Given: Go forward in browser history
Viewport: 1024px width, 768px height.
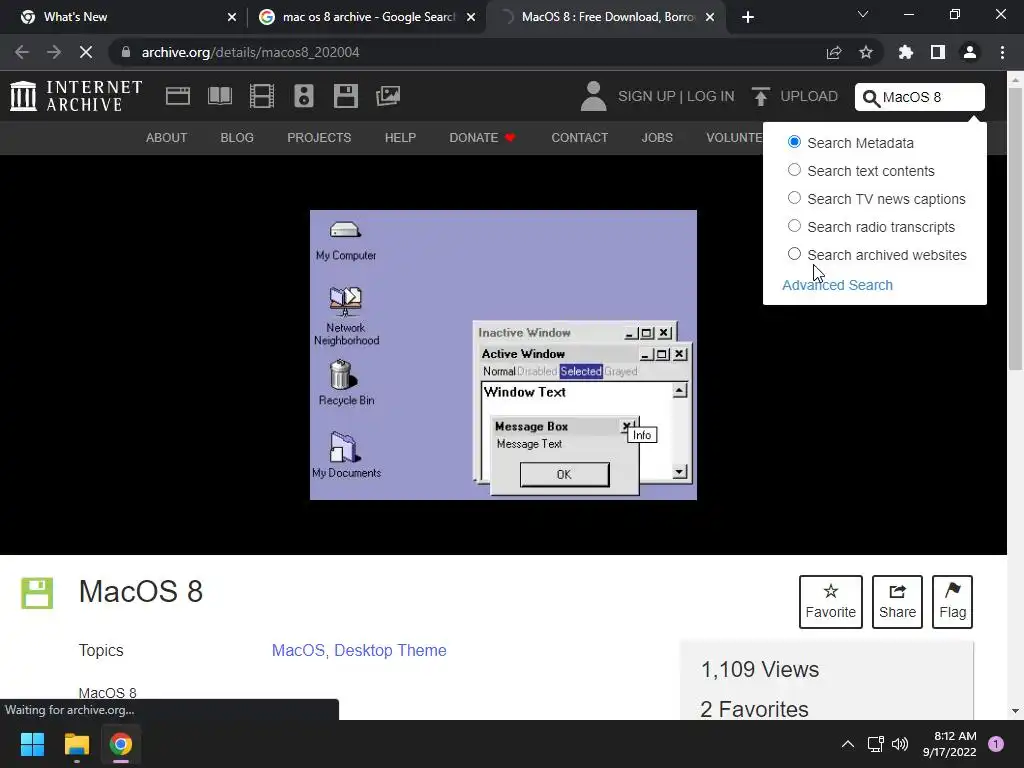Looking at the screenshot, I should tap(54, 52).
